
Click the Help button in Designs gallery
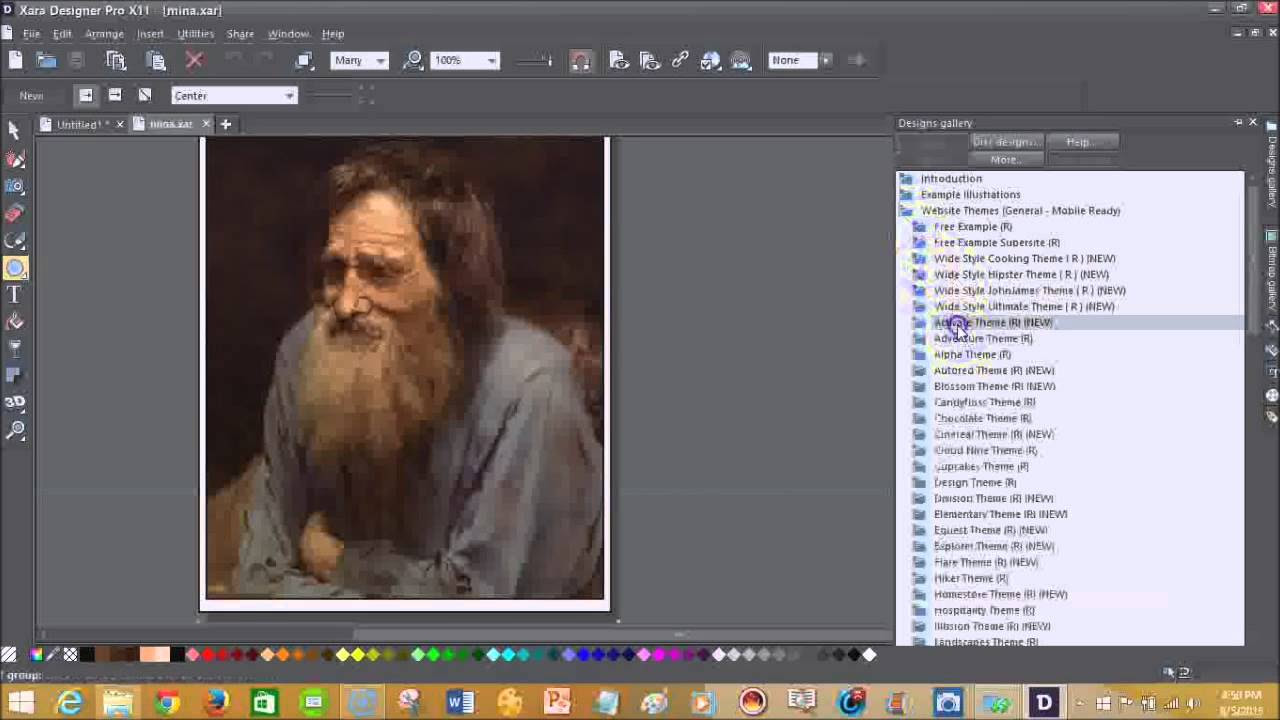[x=1081, y=142]
